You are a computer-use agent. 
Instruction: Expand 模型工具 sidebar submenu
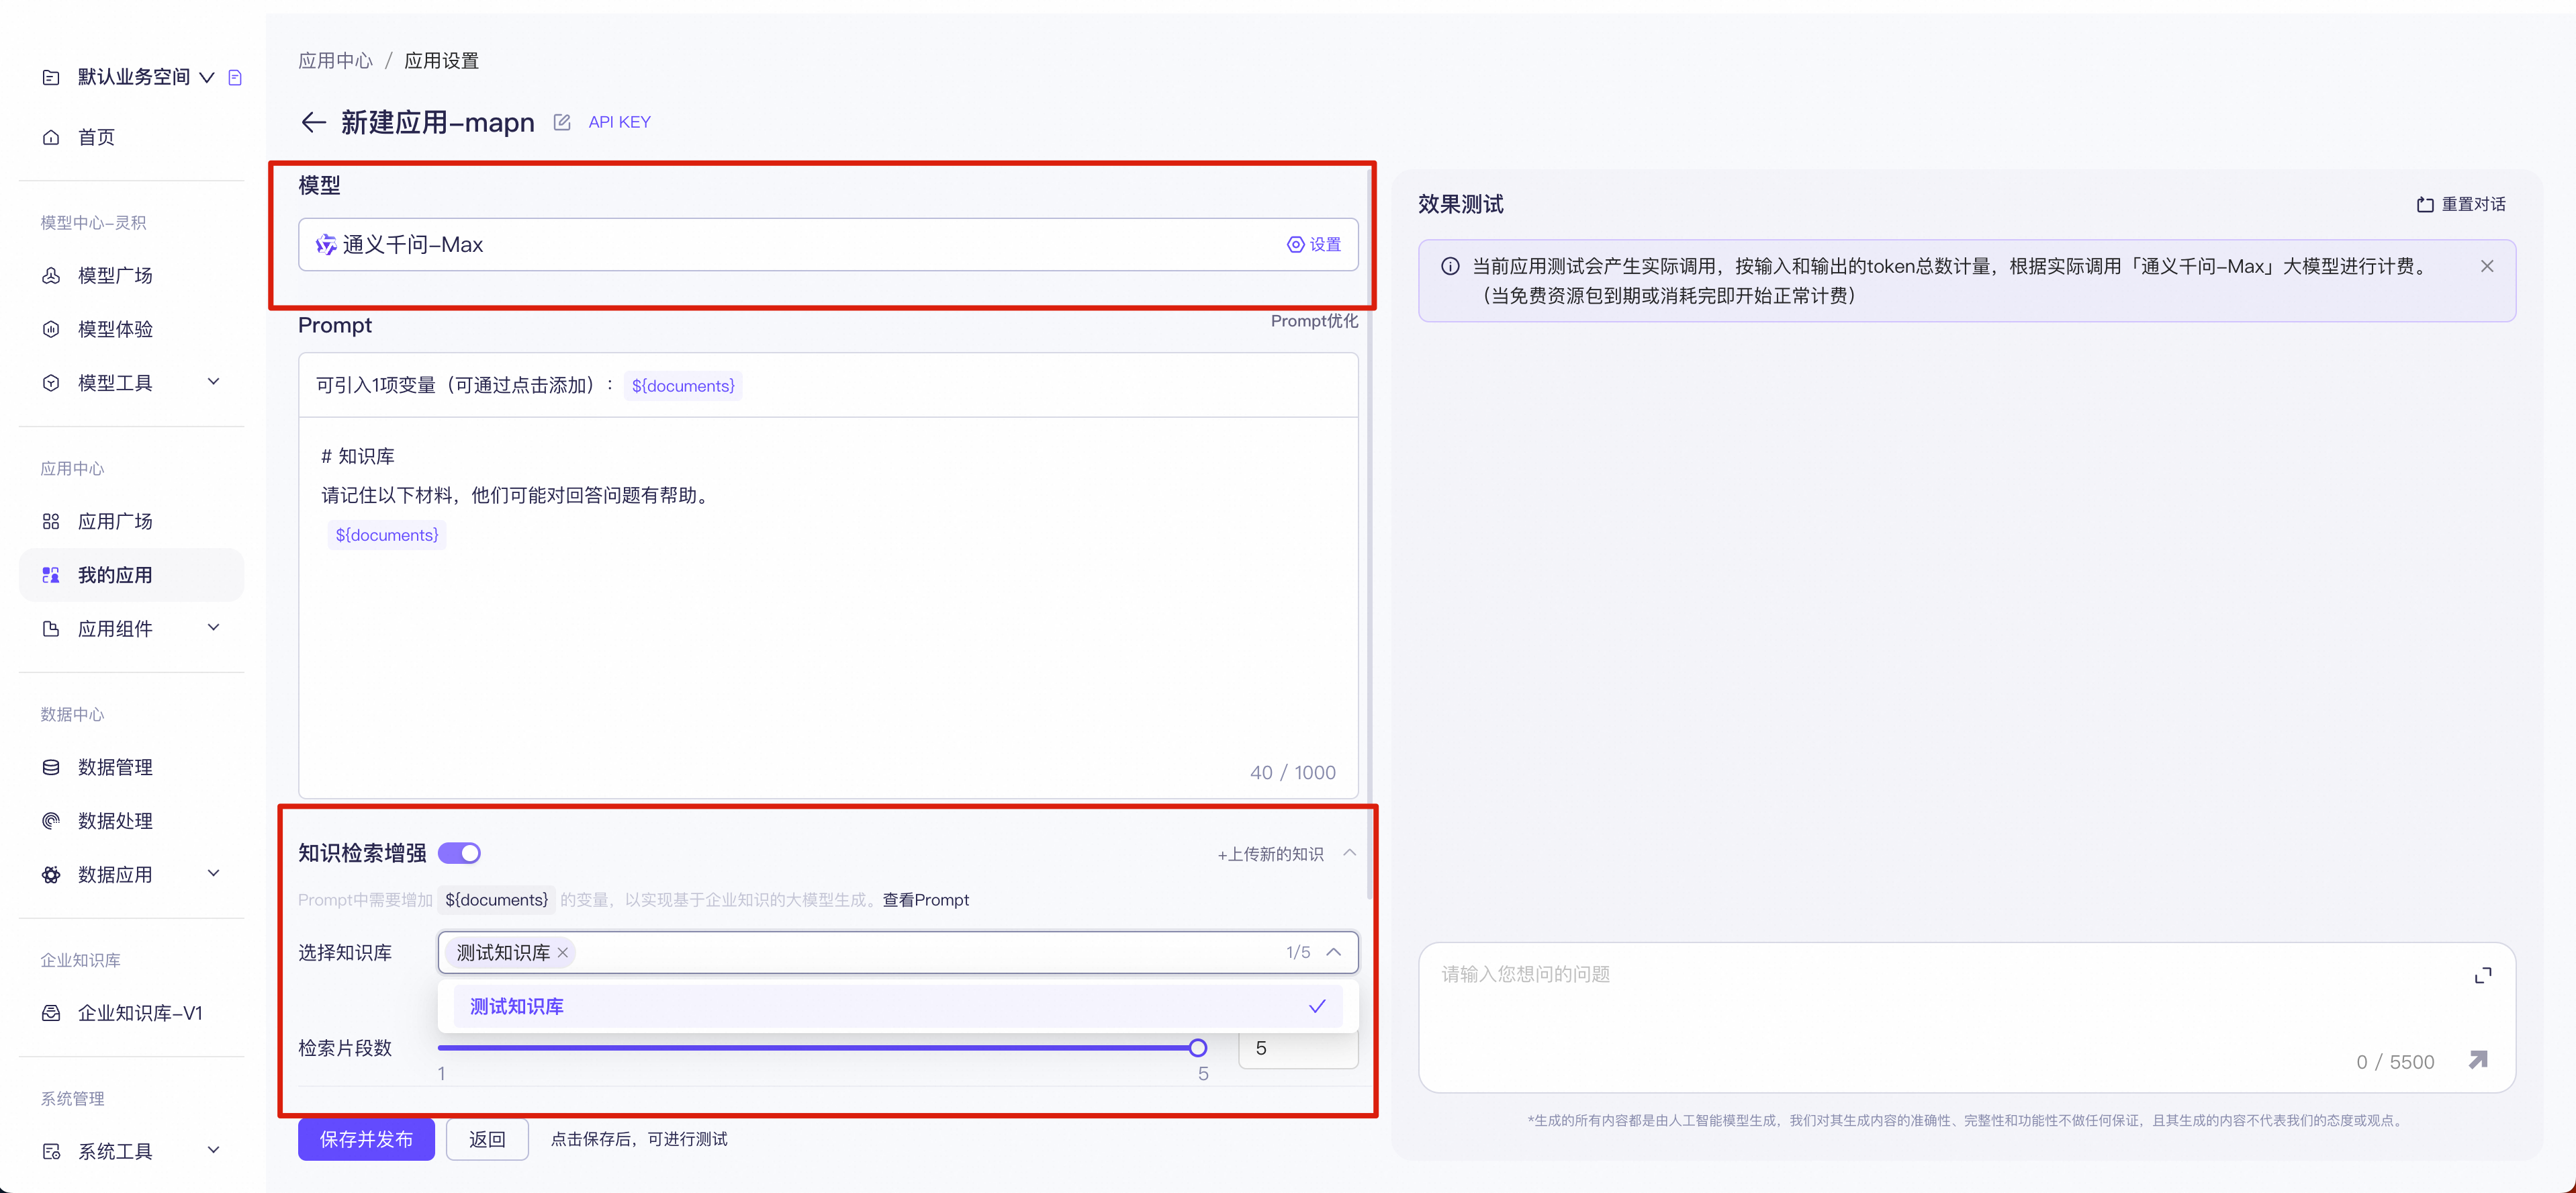pyautogui.click(x=213, y=382)
